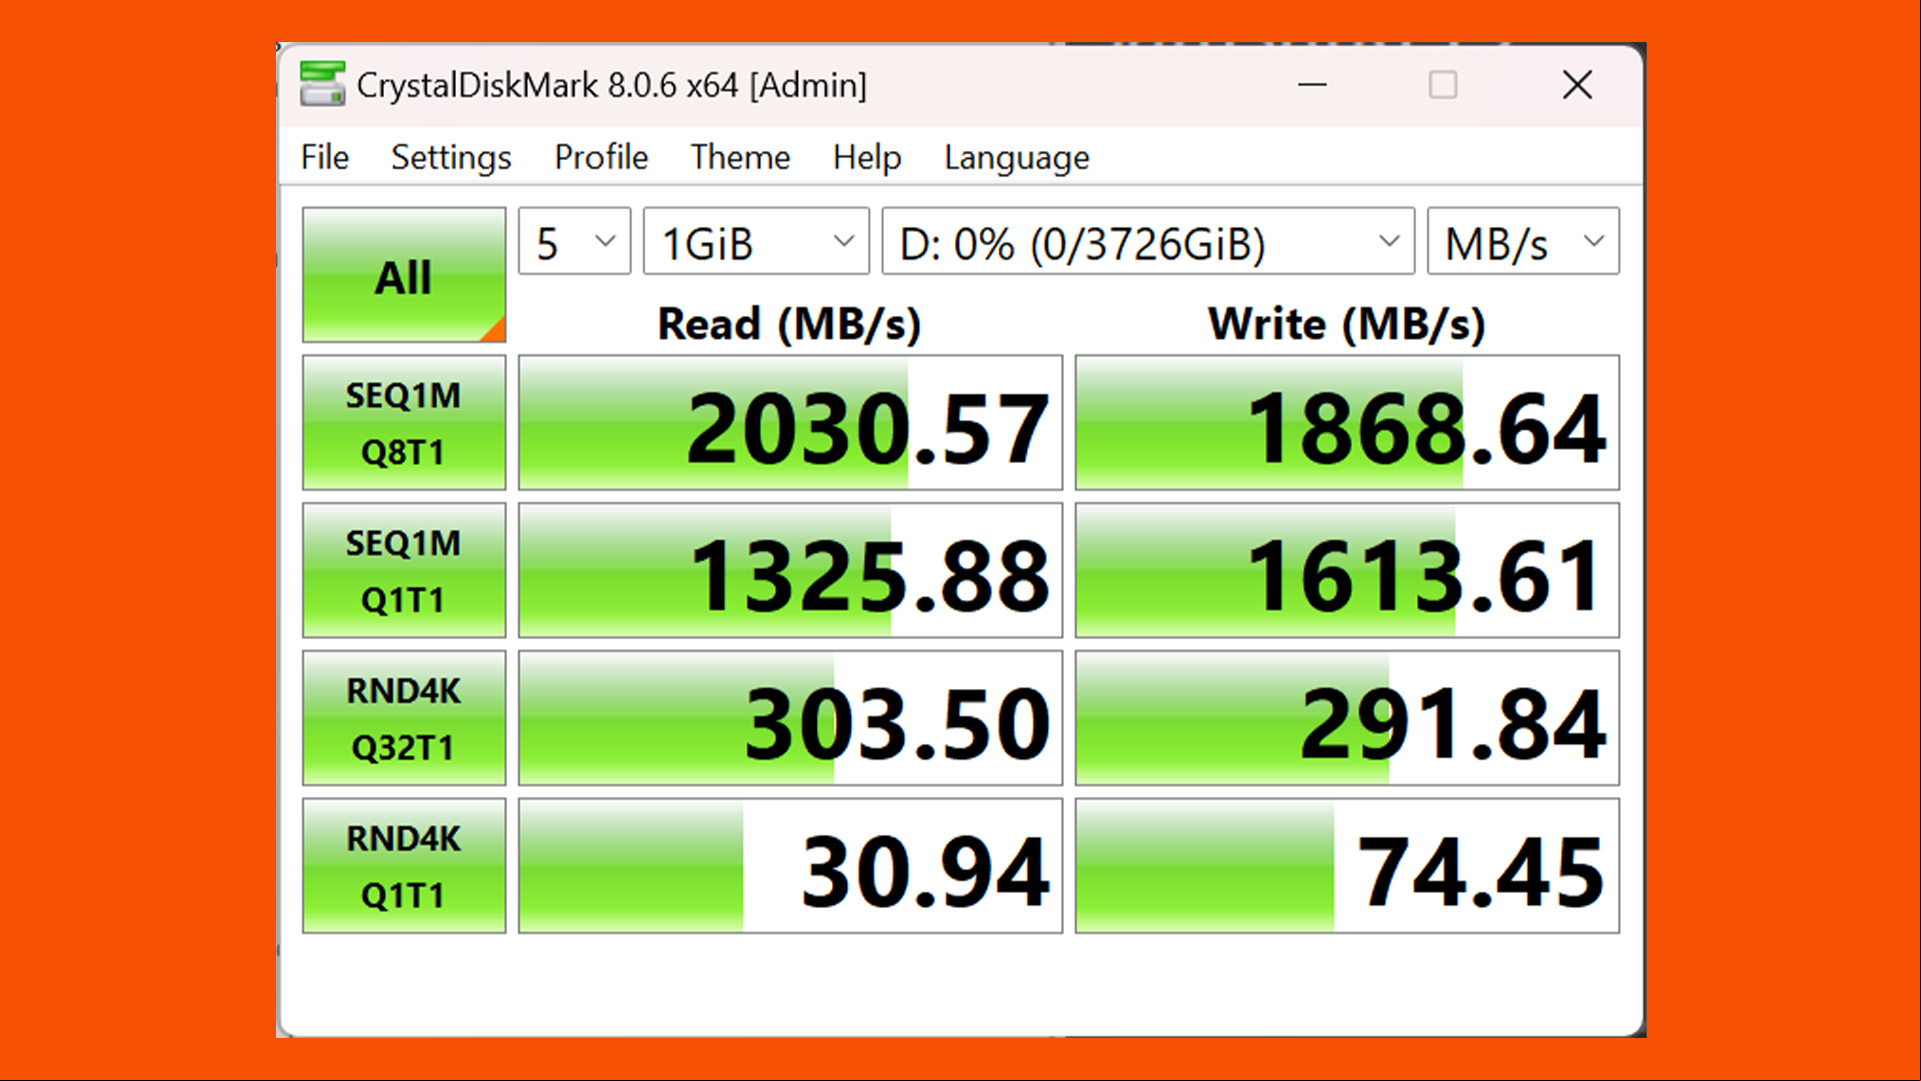Viewport: 1921px width, 1081px height.
Task: Expand the D: drive selection dropdown
Action: tap(1148, 241)
